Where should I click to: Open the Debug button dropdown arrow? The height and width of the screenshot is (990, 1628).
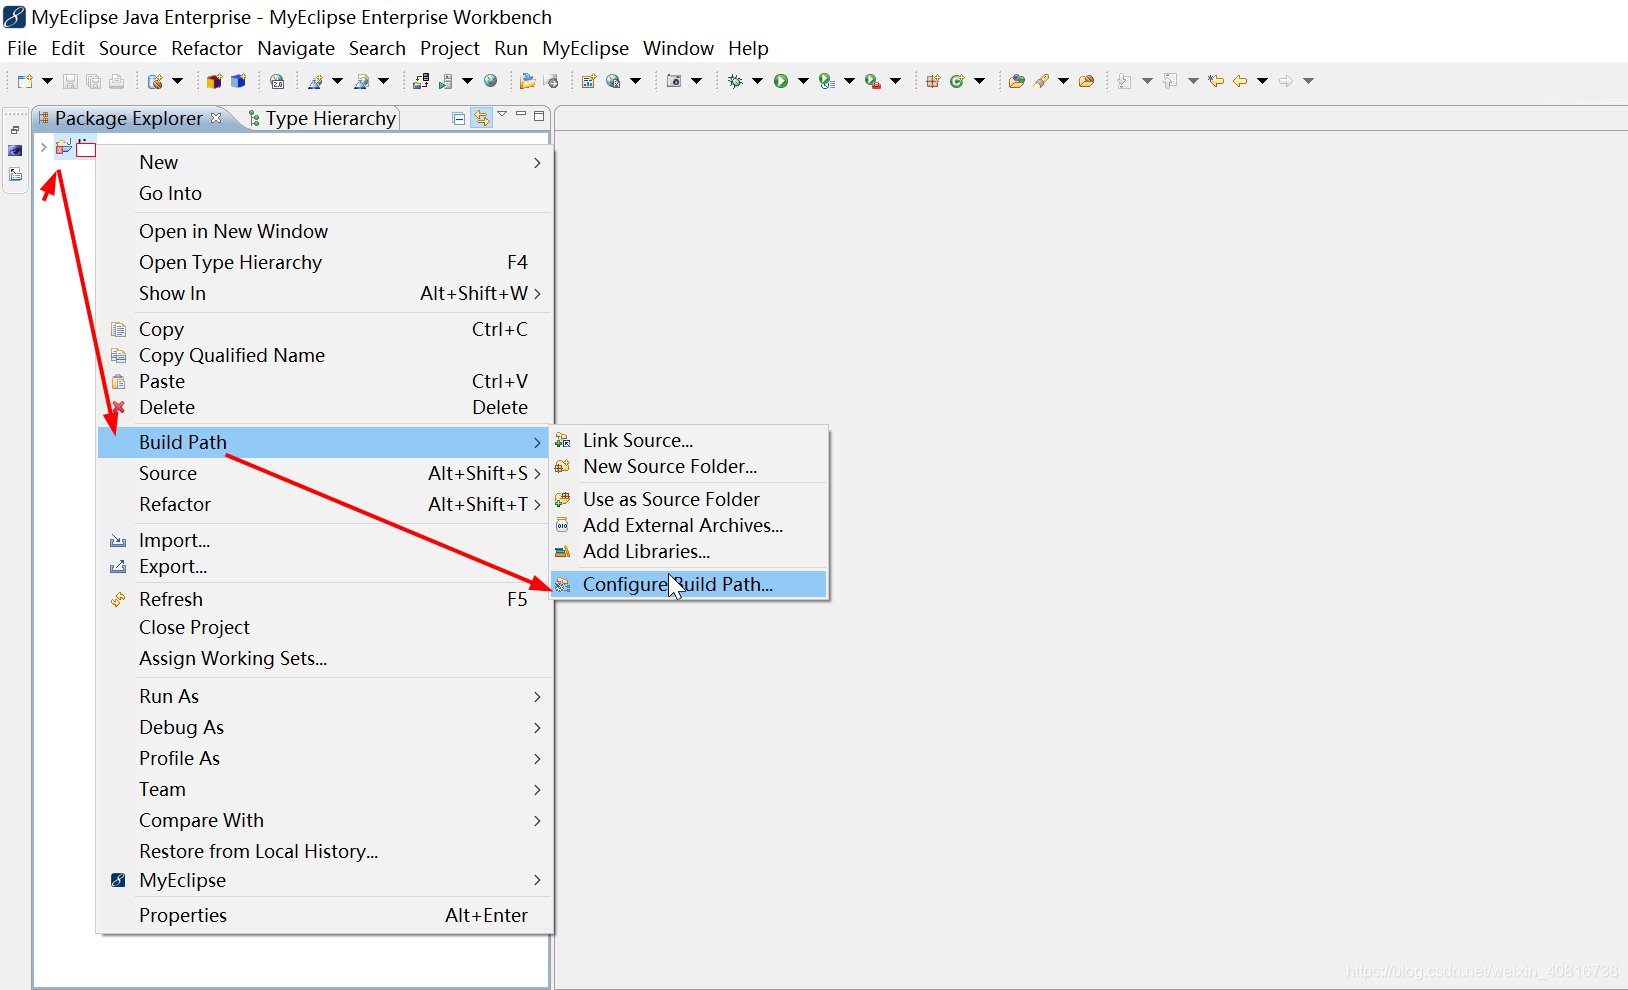[757, 81]
